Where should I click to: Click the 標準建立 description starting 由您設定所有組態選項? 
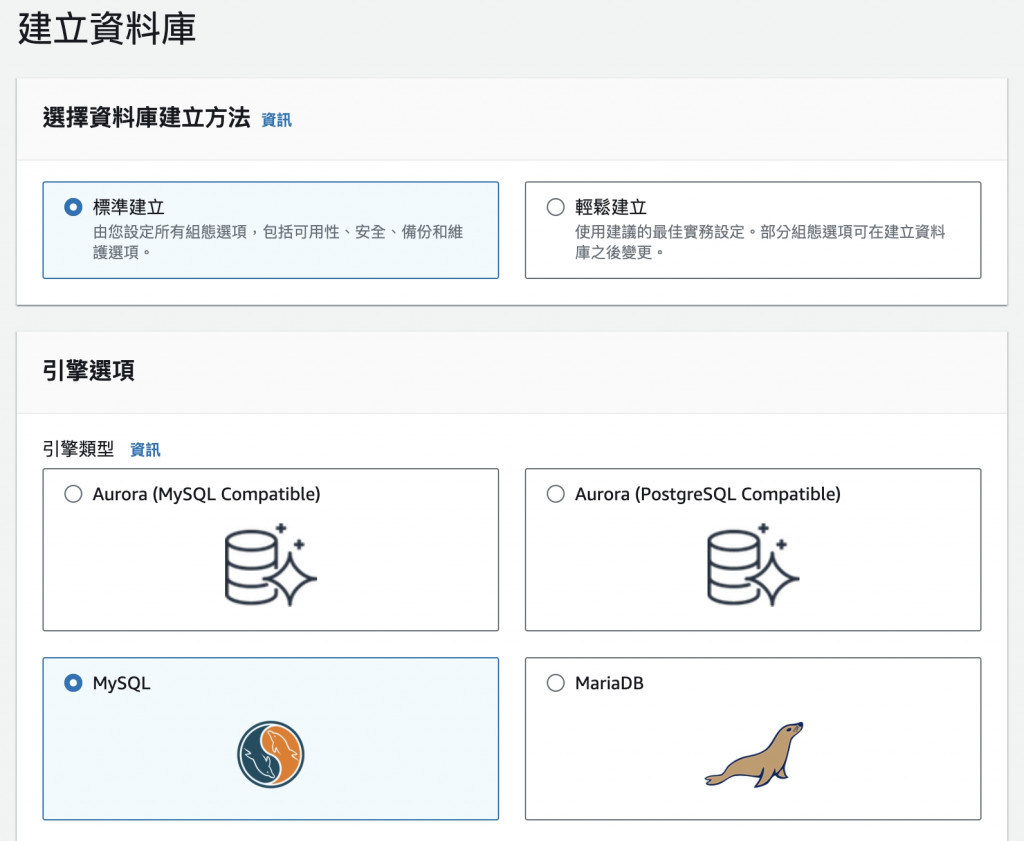click(278, 242)
